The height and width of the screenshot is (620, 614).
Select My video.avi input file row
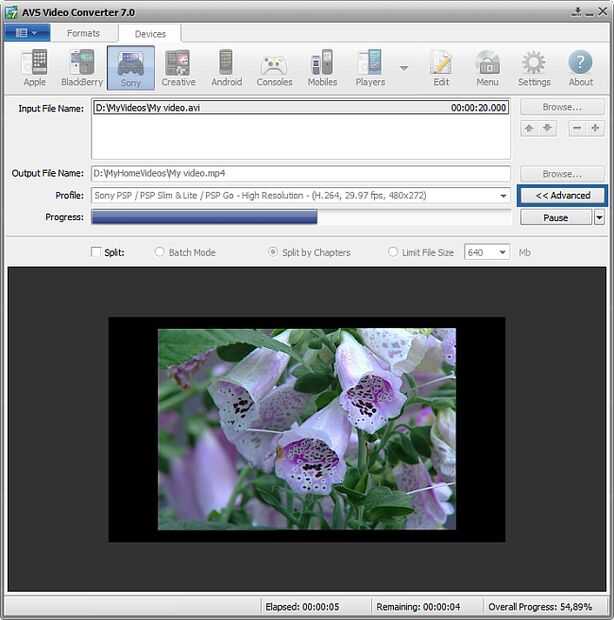pyautogui.click(x=301, y=108)
